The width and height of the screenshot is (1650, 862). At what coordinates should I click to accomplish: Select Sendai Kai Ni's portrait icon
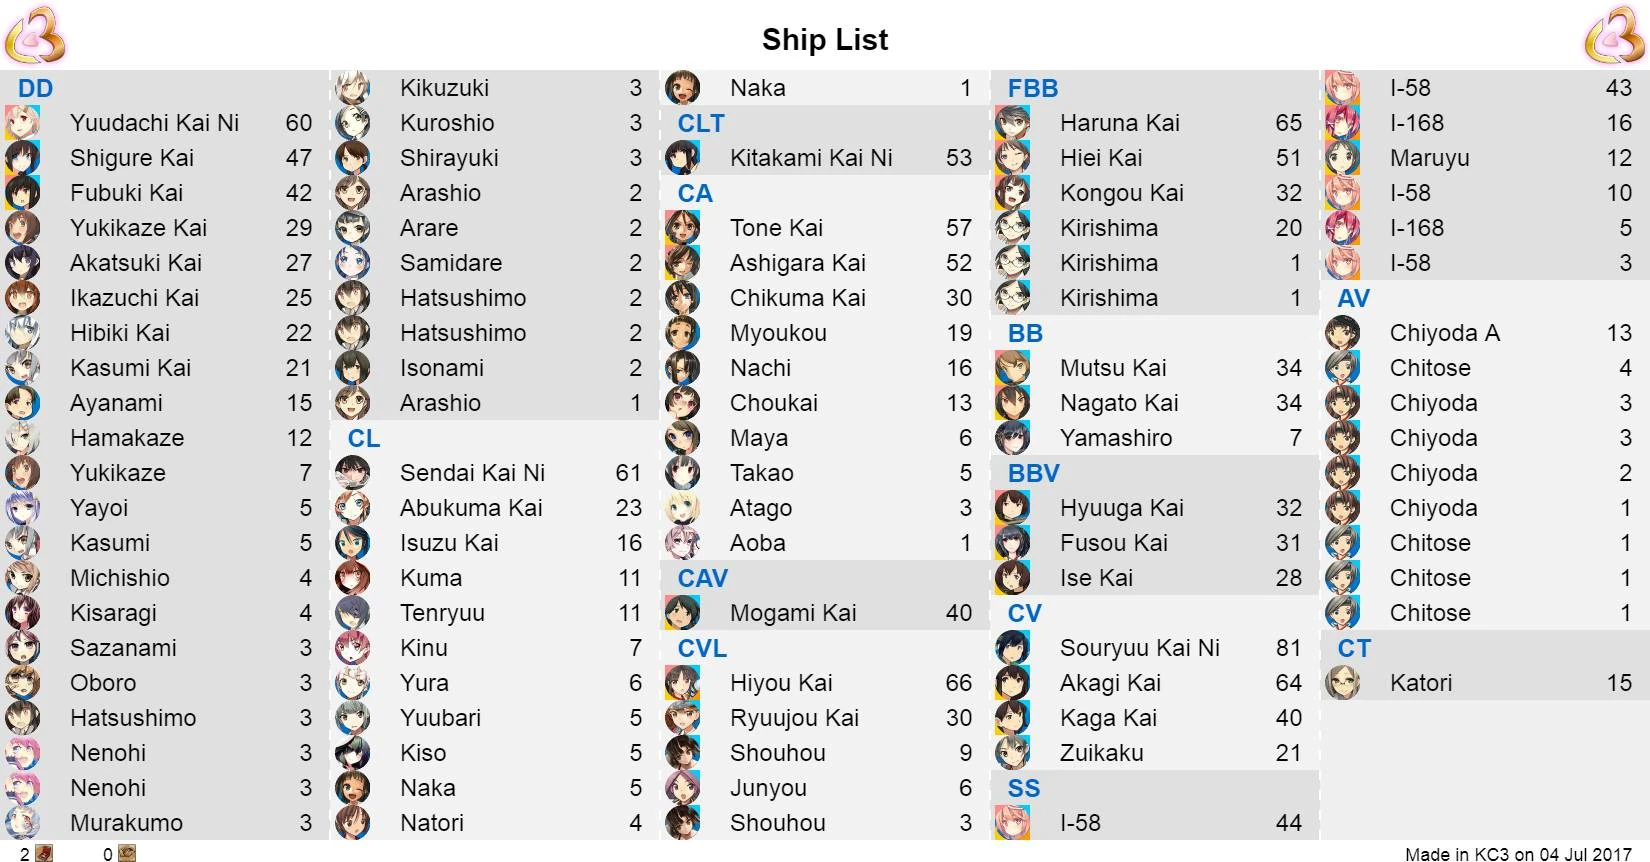coord(352,473)
